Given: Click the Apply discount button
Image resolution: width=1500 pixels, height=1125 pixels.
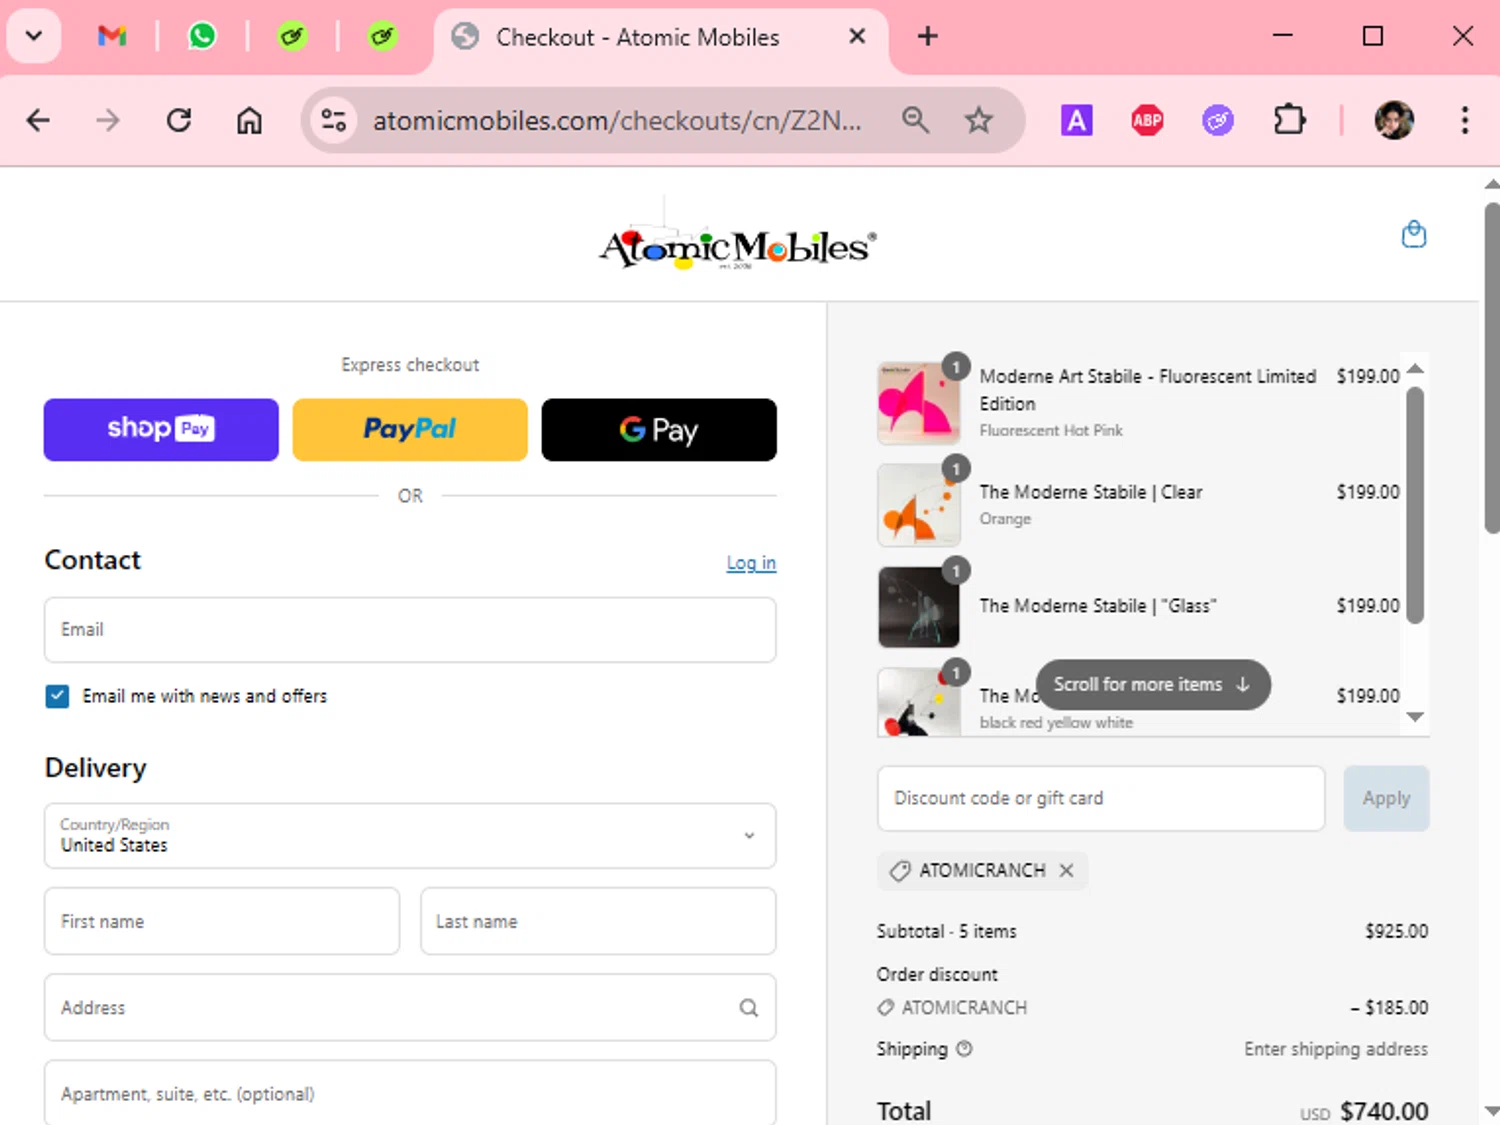Looking at the screenshot, I should point(1386,798).
